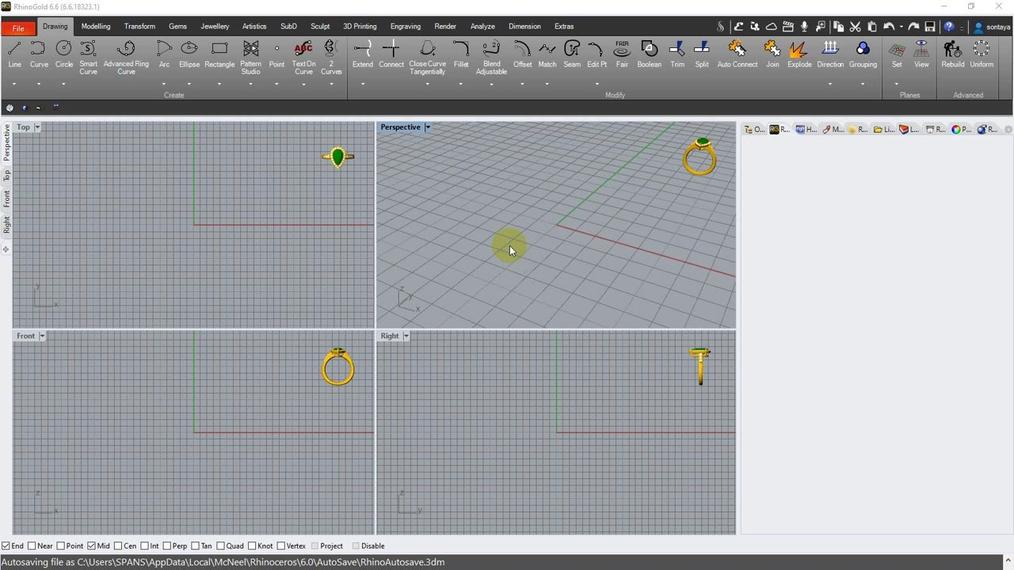The width and height of the screenshot is (1014, 570).
Task: Choose the Smart Curve tool
Action: (x=88, y=58)
